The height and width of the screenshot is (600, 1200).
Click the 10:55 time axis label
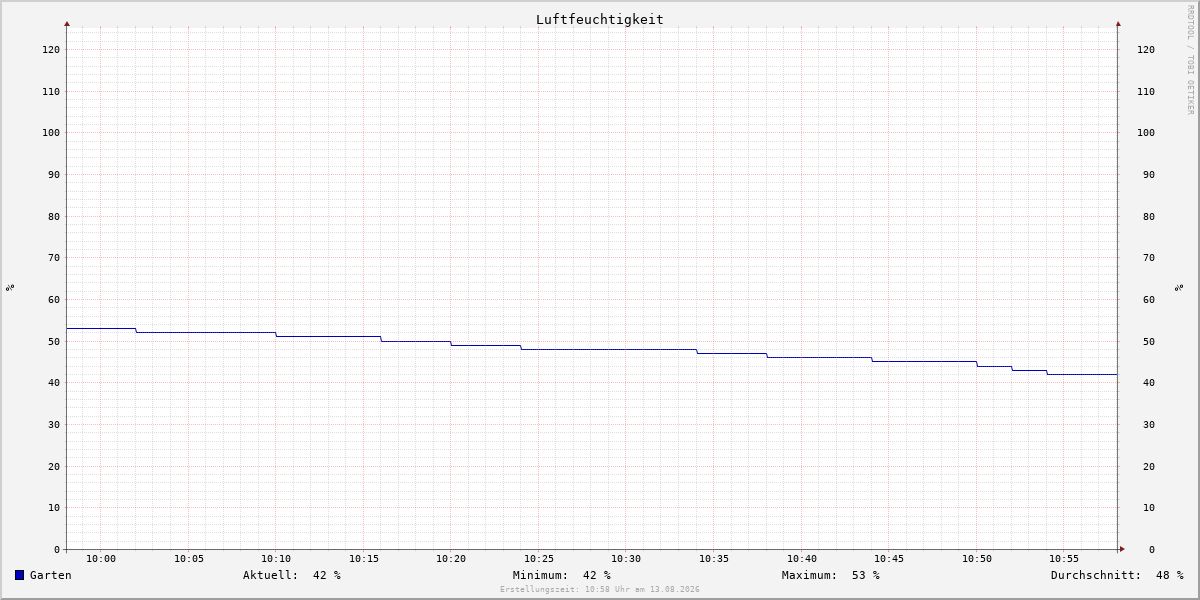1064,559
